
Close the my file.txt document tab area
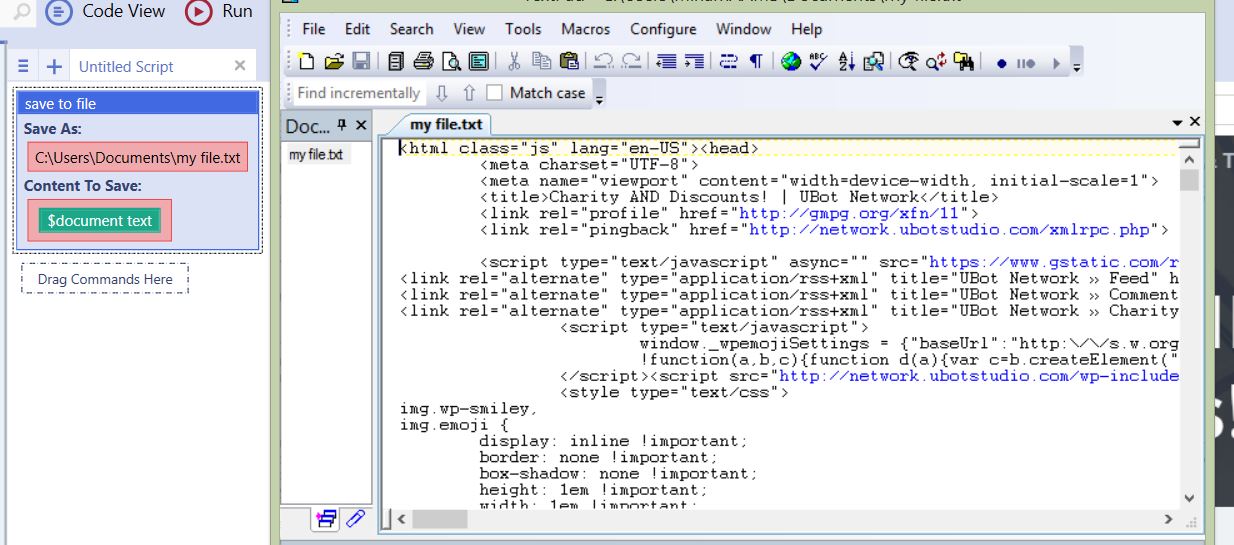coord(1195,122)
